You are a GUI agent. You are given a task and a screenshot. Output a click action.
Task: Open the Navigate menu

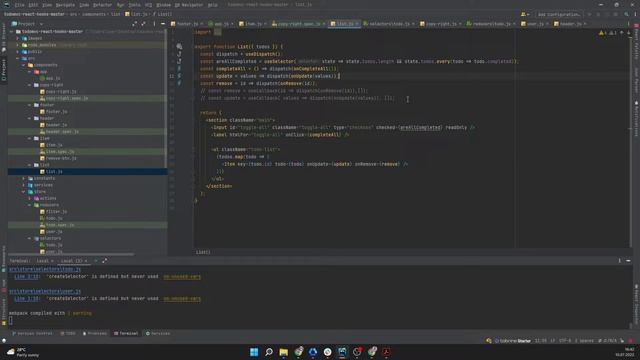coord(65,5)
